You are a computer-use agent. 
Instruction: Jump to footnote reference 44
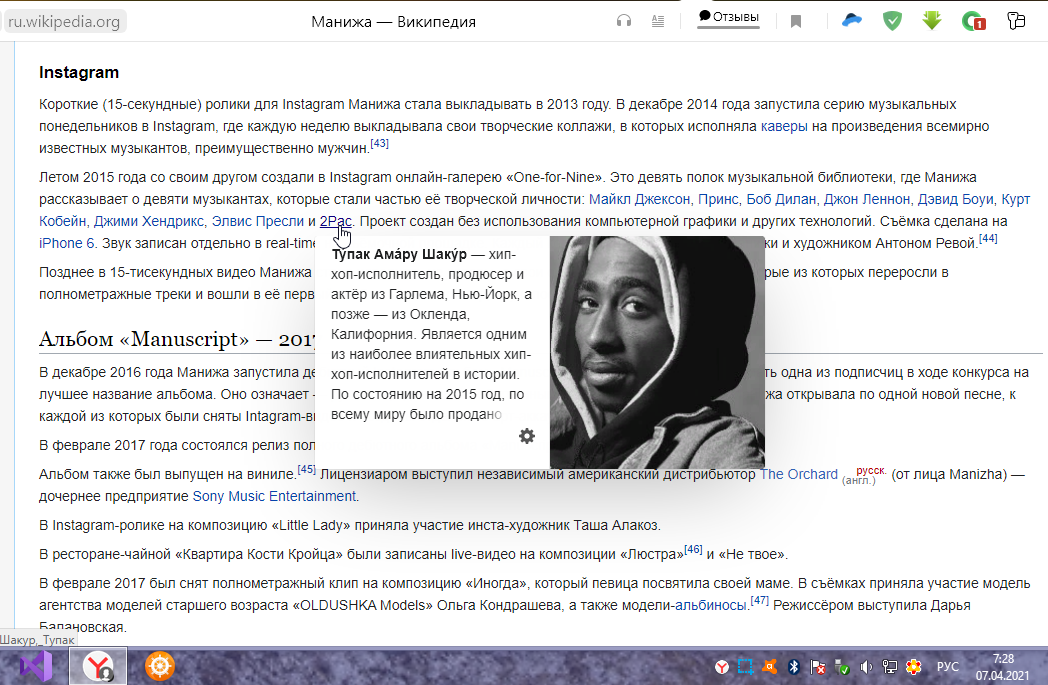(x=988, y=238)
